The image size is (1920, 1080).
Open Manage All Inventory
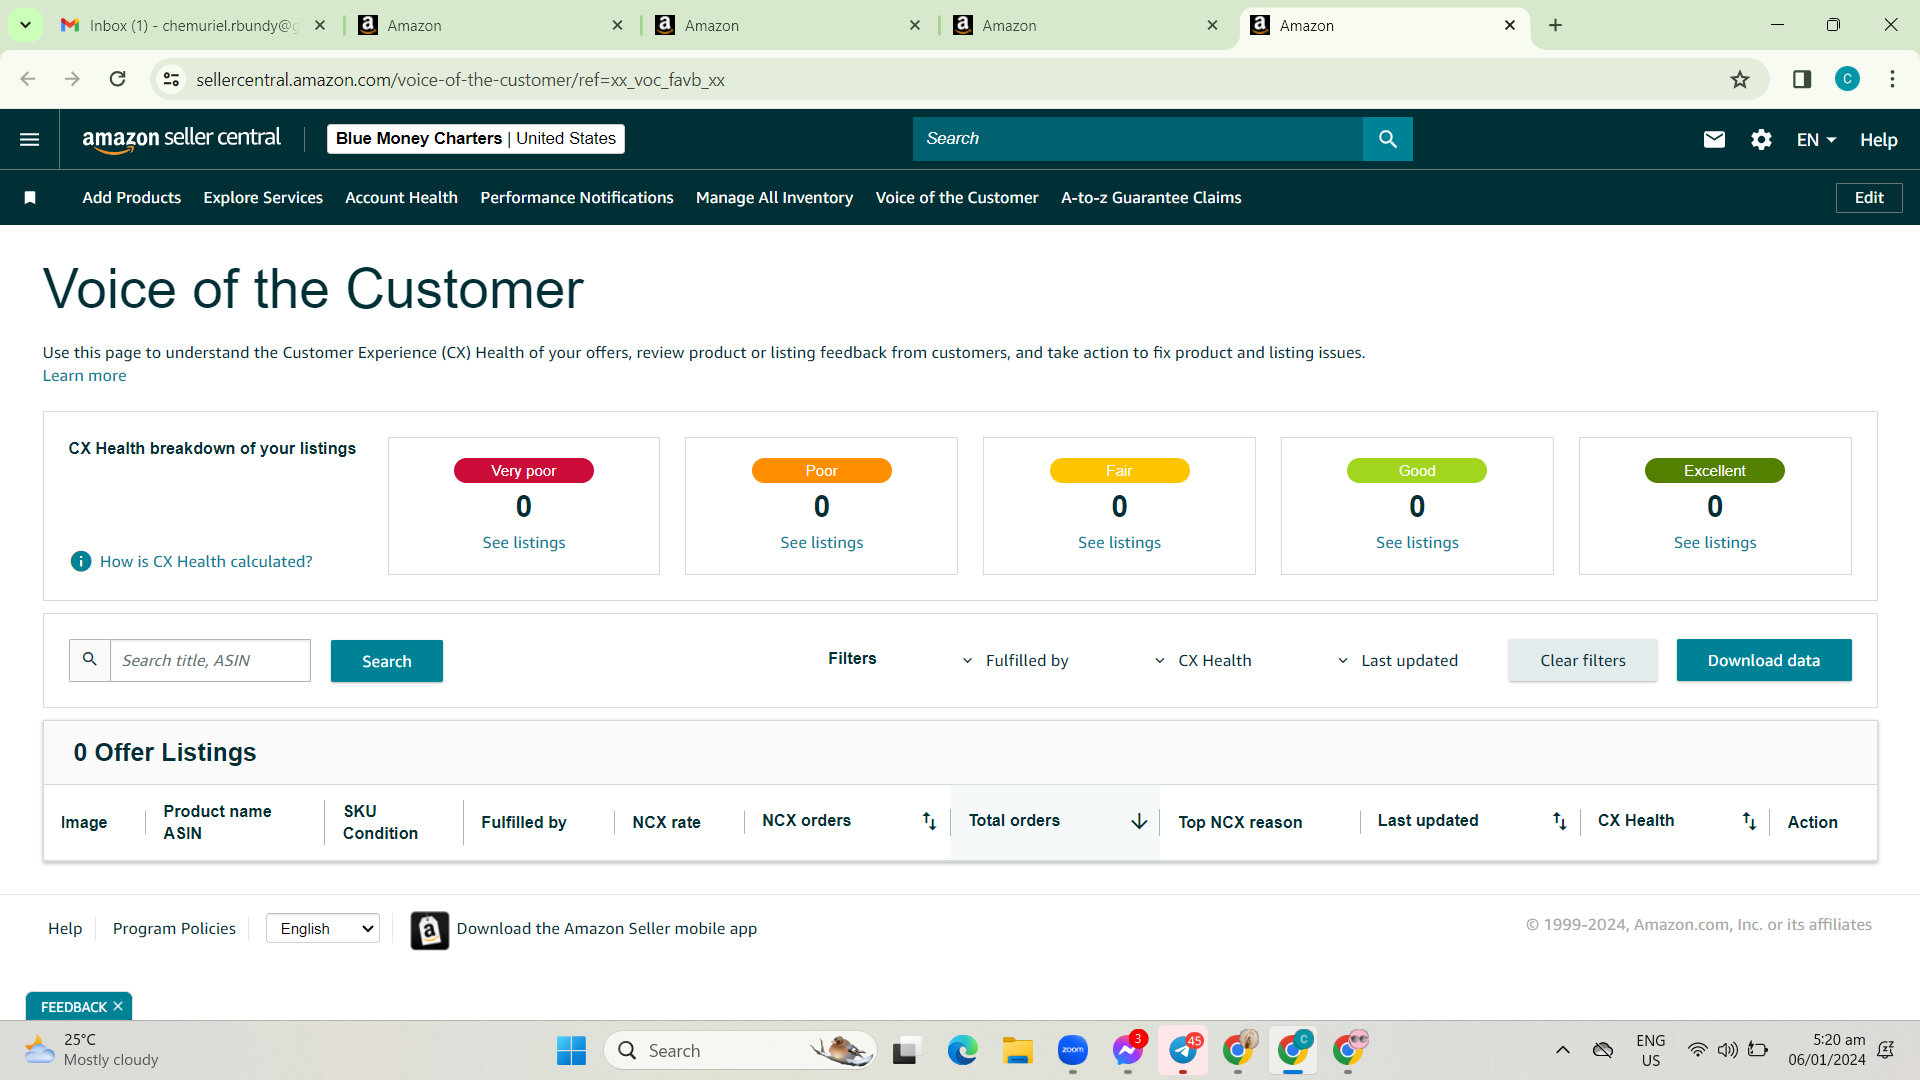tap(774, 198)
